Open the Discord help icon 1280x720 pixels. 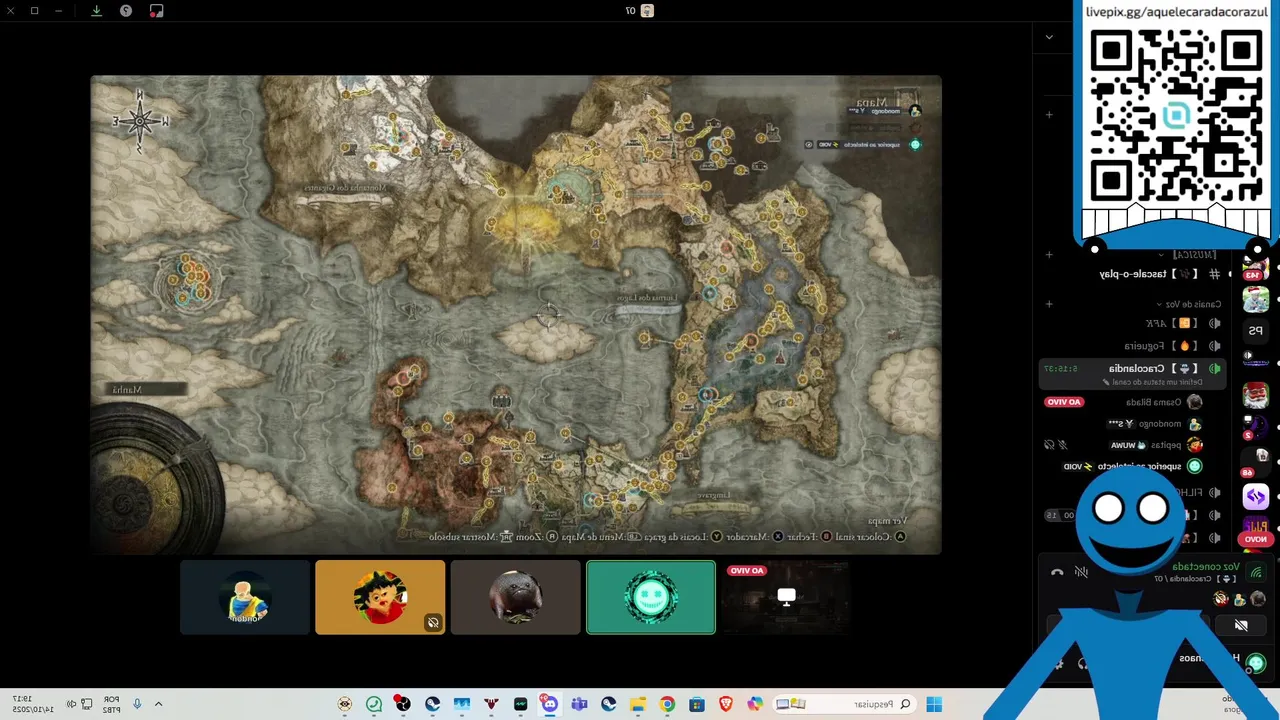[126, 11]
